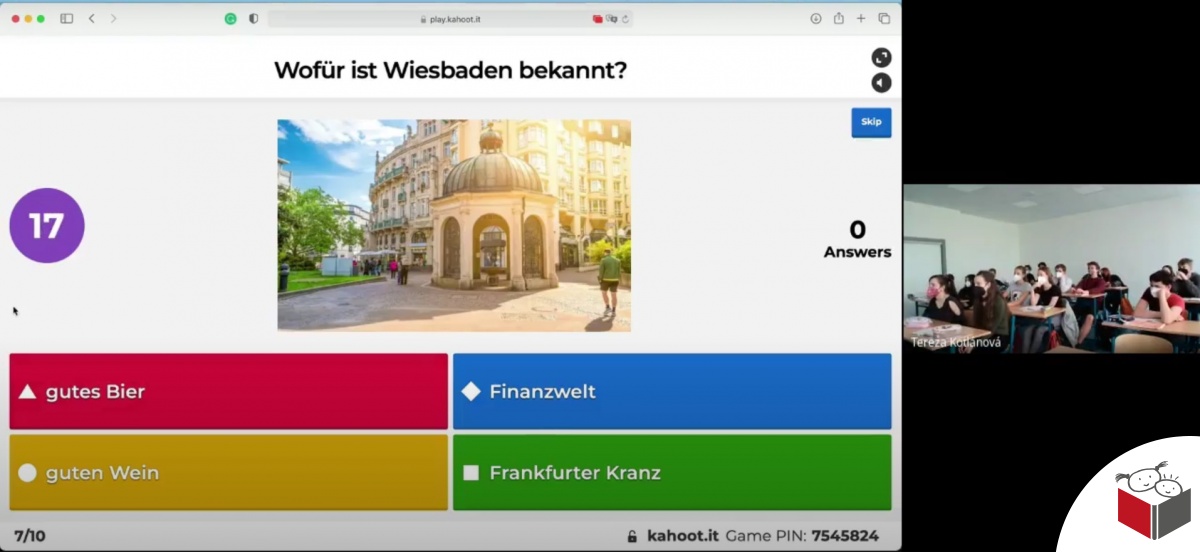Click the triangle icon on red answer
This screenshot has height=552, width=1200.
coord(28,391)
